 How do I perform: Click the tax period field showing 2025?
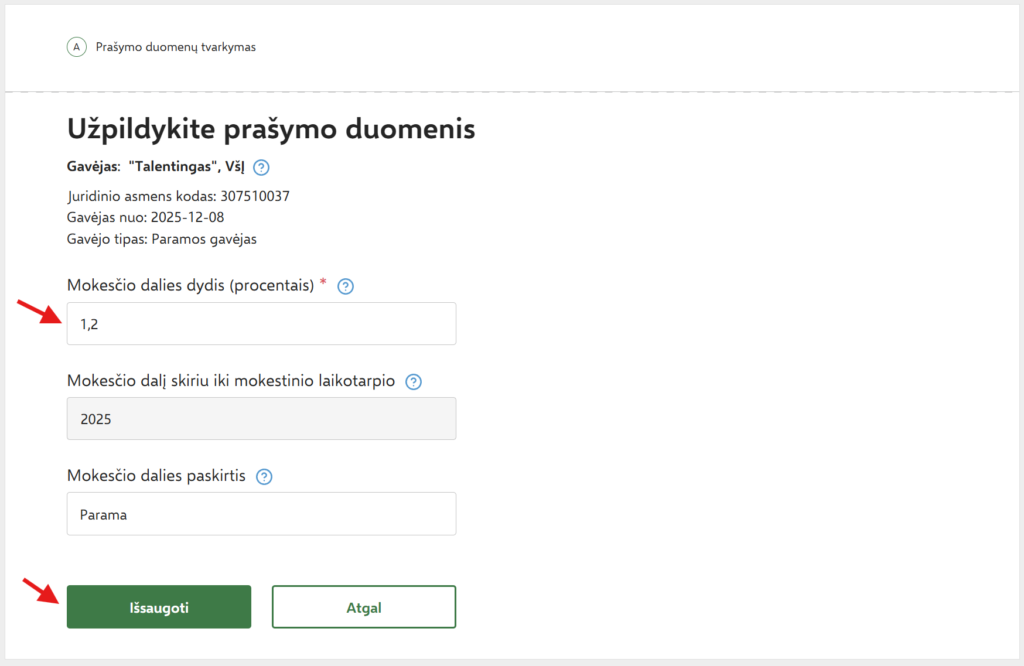261,419
